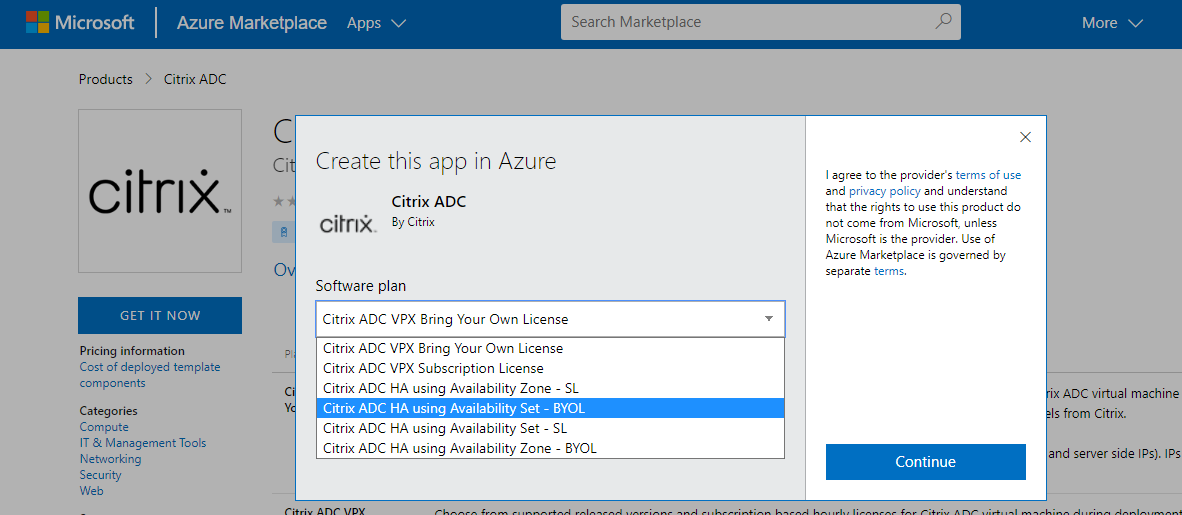
Task: Open the privacy policy link
Action: (x=884, y=191)
